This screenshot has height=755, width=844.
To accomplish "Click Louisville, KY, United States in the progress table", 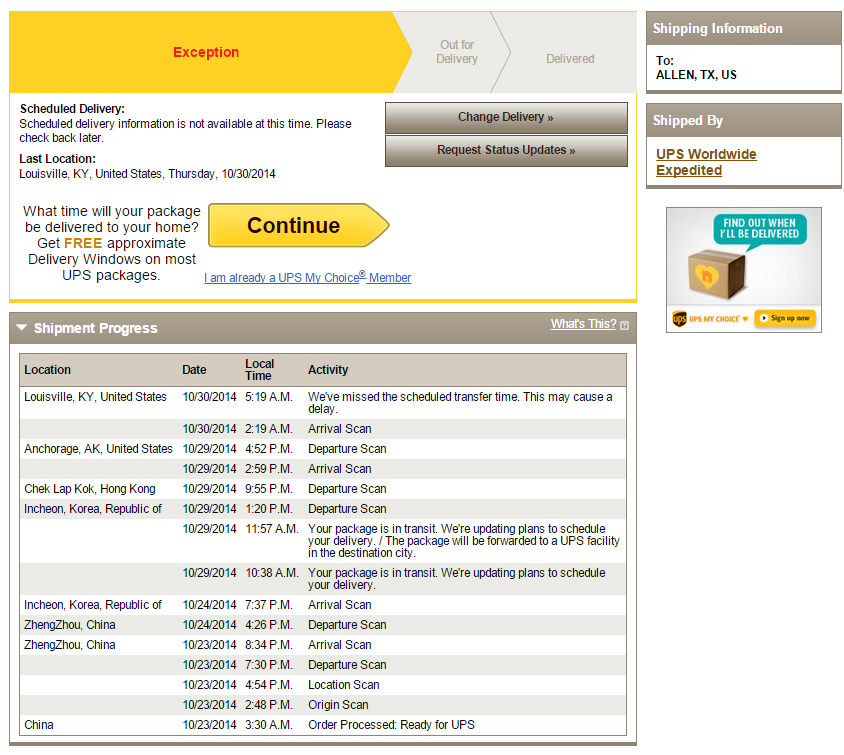I will (95, 397).
